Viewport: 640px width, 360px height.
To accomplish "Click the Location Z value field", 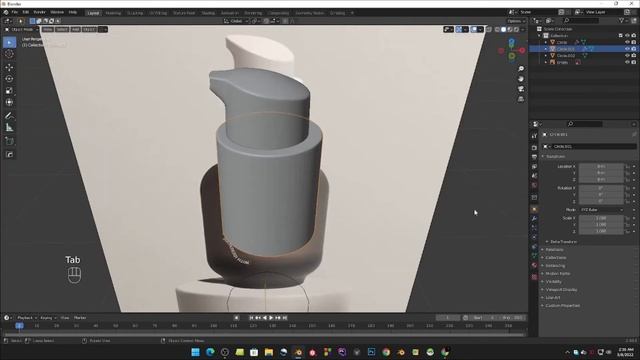I will click(601, 180).
